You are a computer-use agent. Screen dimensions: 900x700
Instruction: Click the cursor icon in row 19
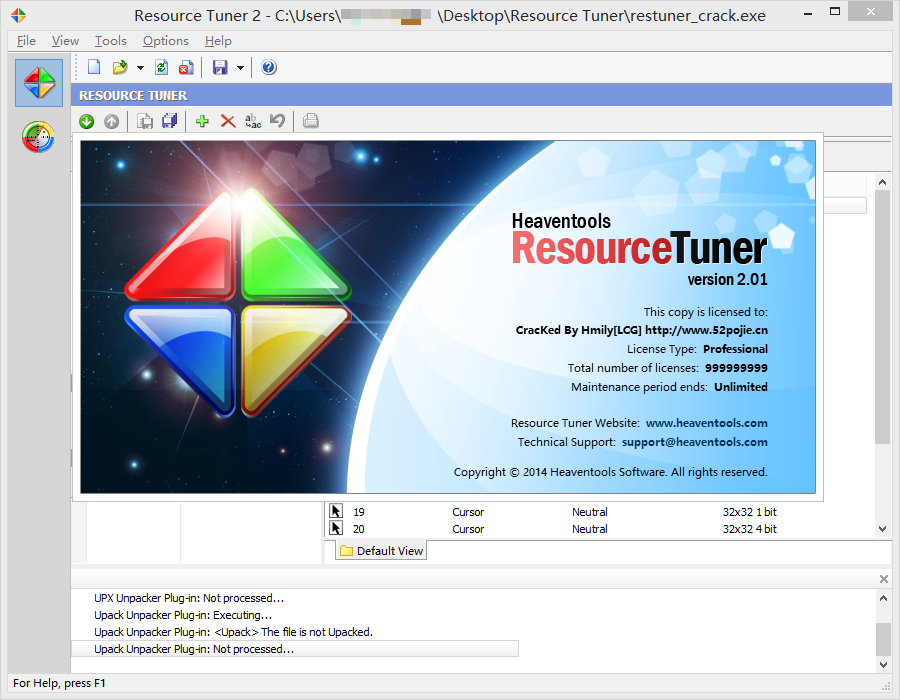point(336,511)
